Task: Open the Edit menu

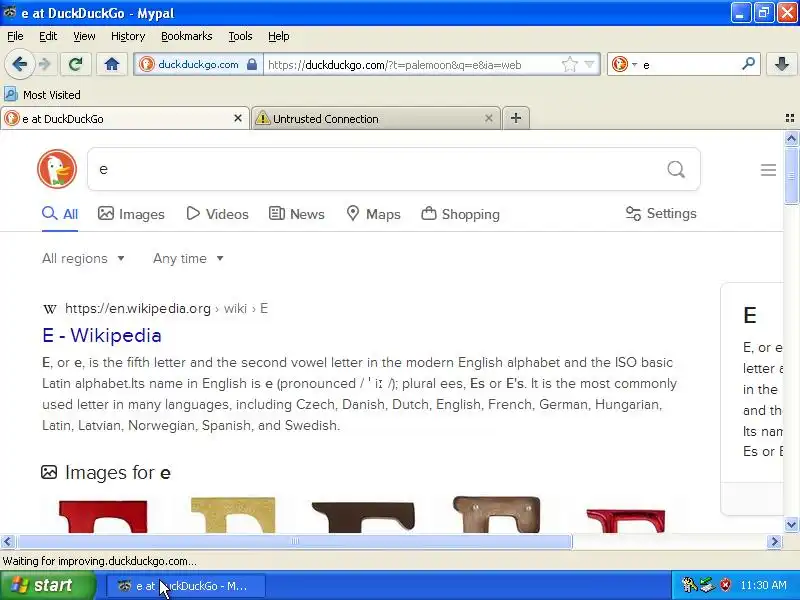Action: coord(48,36)
